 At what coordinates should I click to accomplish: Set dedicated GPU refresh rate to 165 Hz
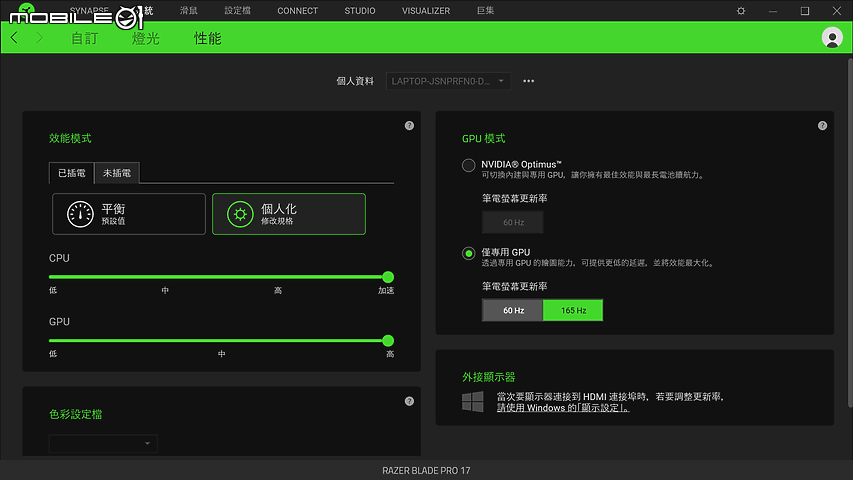click(x=573, y=310)
